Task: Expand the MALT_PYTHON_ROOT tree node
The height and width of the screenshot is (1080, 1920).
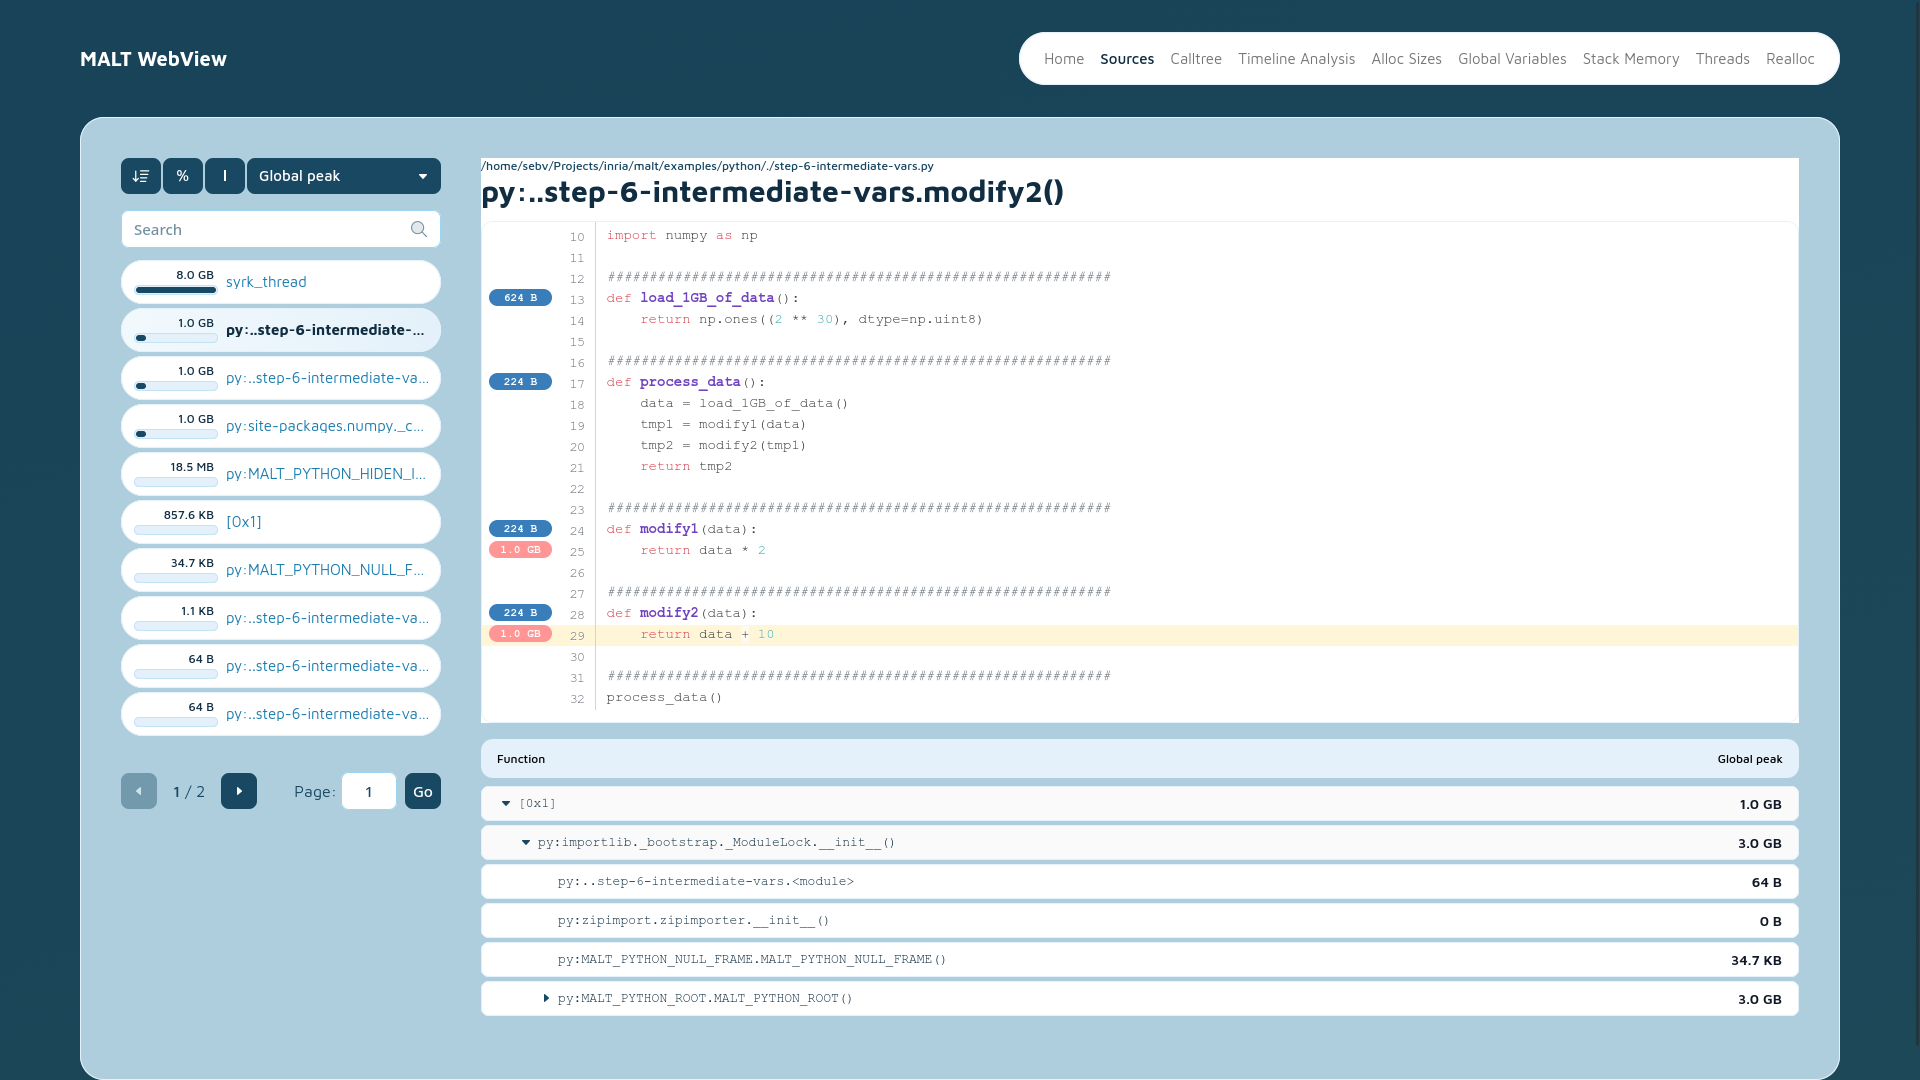Action: (546, 998)
